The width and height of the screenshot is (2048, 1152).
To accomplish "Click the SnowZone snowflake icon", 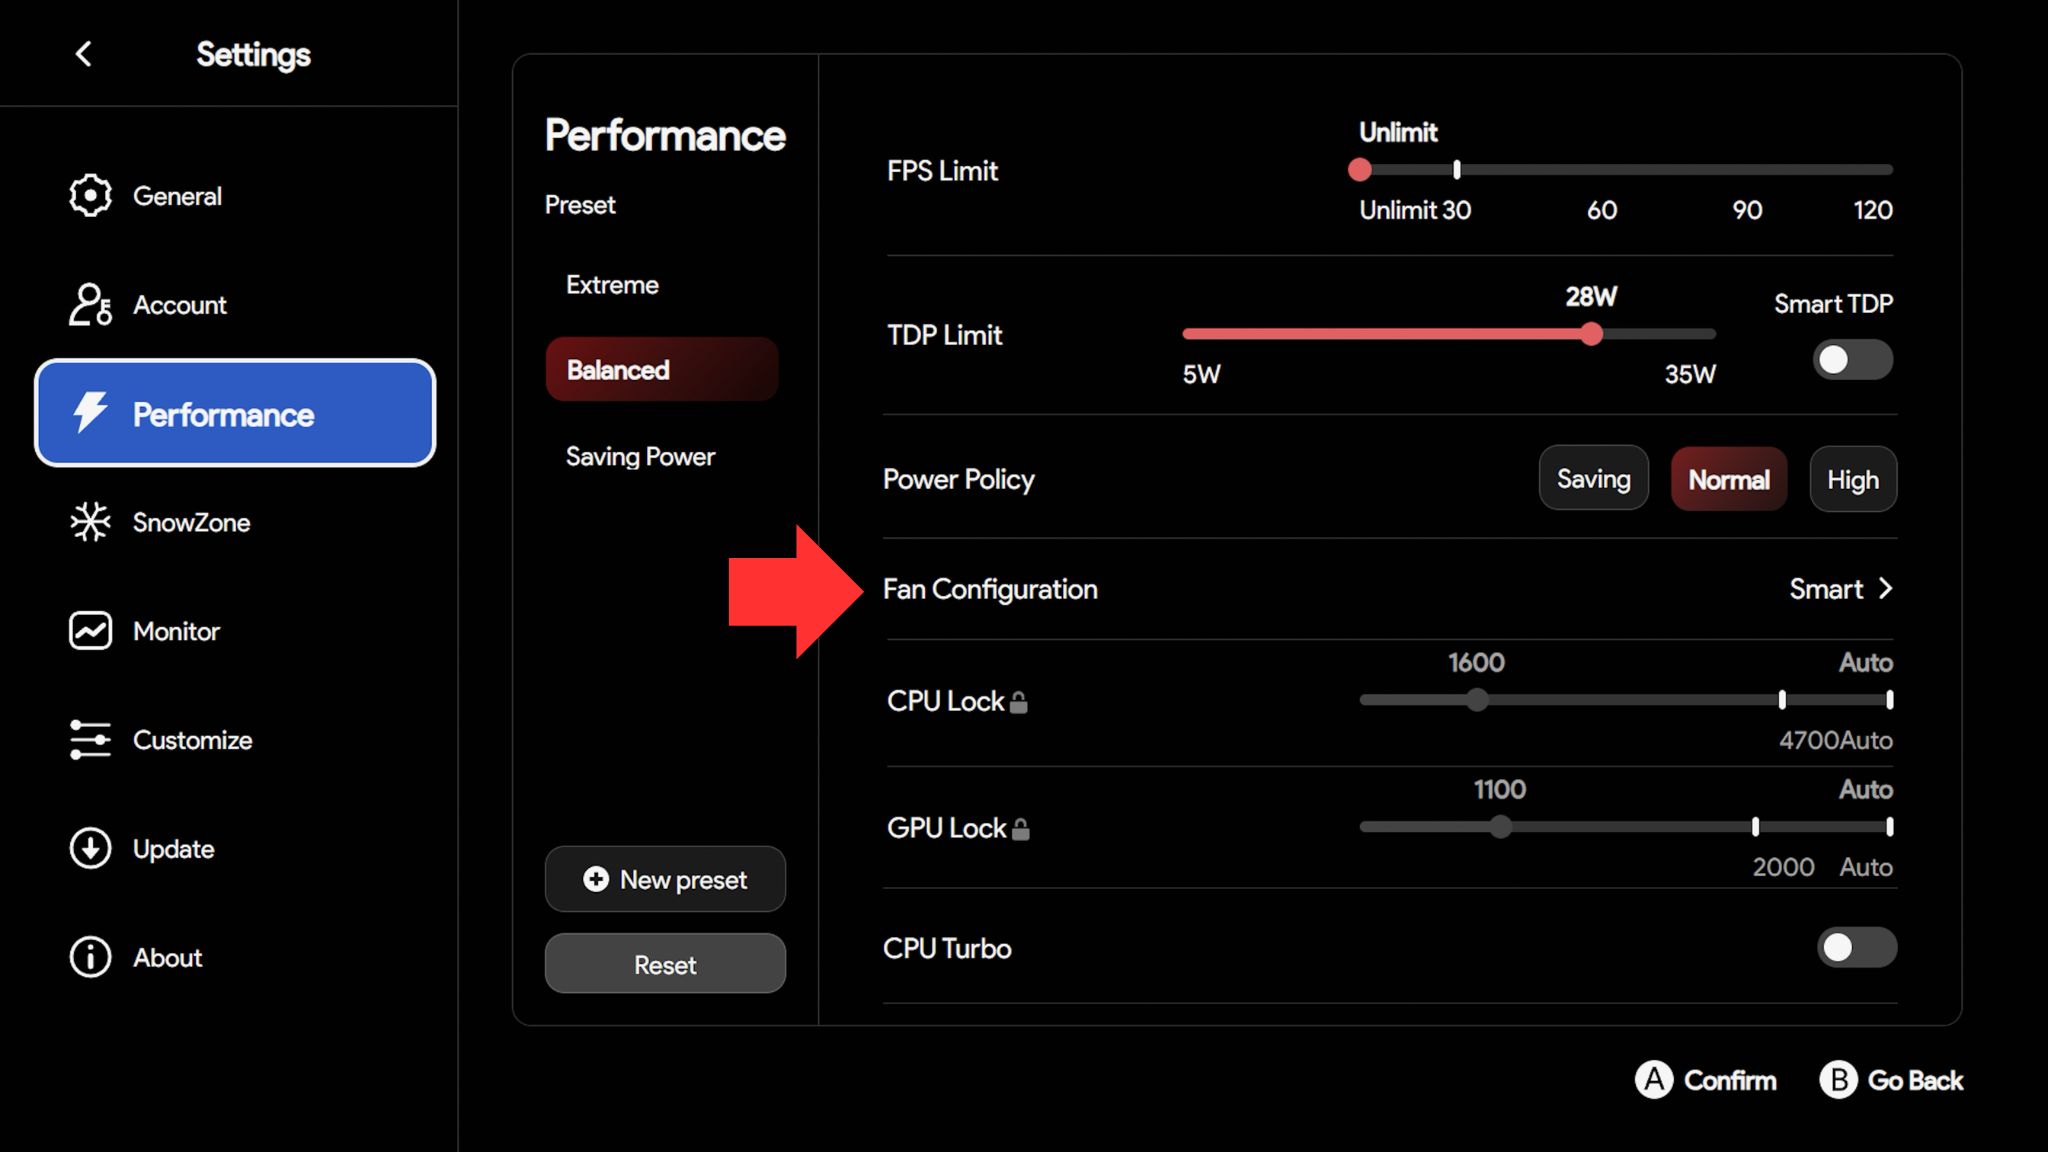I will tap(90, 522).
